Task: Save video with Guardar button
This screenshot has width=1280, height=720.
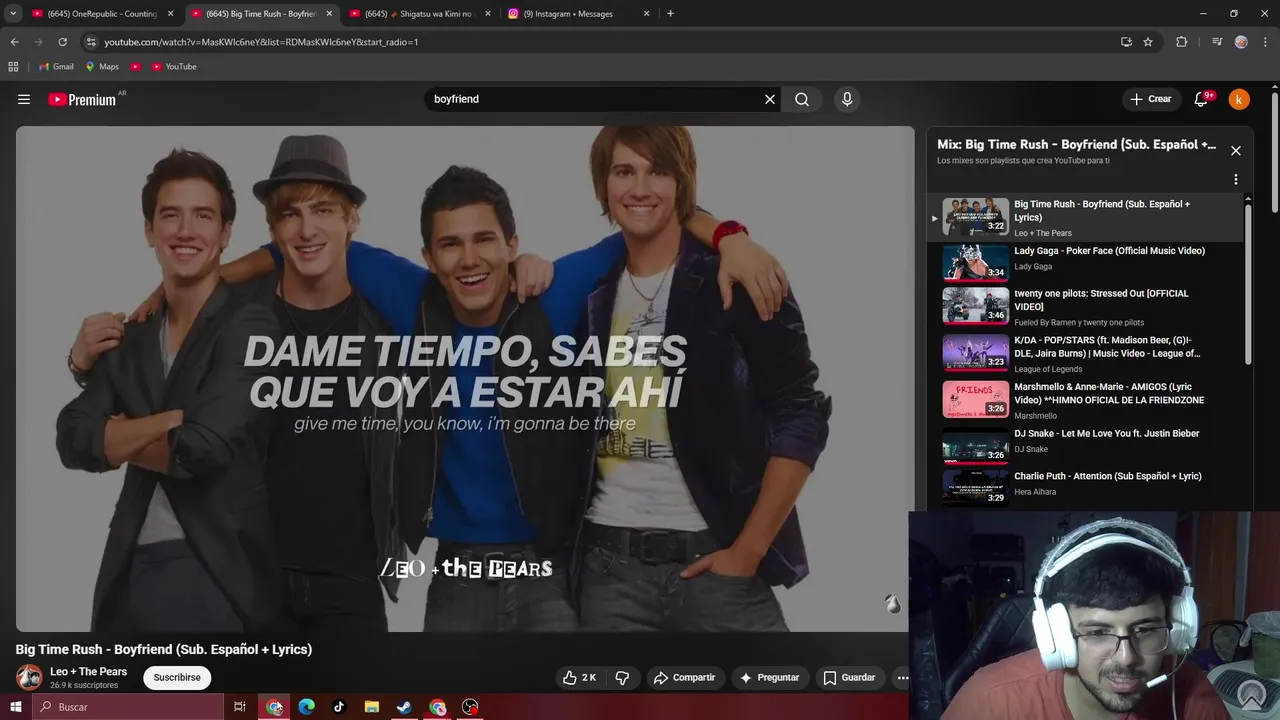Action: [849, 677]
